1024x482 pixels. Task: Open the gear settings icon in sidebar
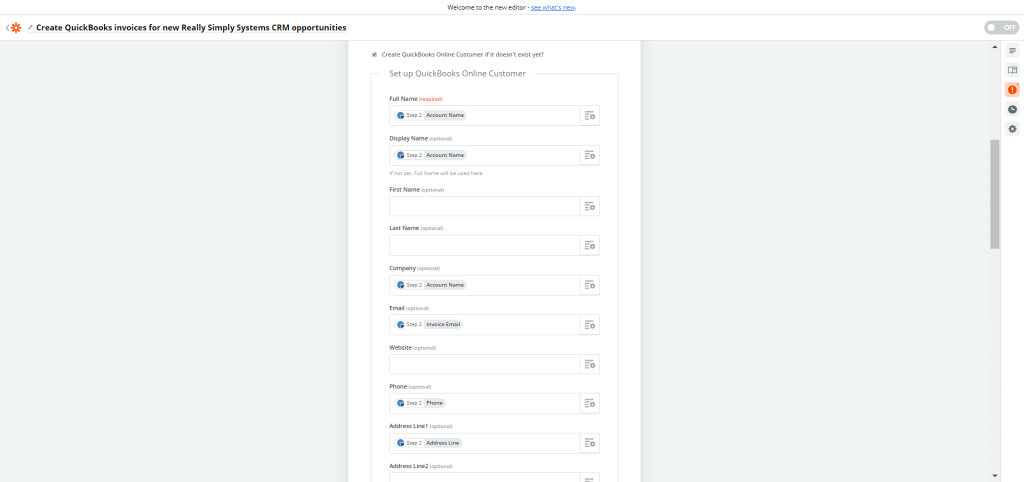(x=1012, y=129)
